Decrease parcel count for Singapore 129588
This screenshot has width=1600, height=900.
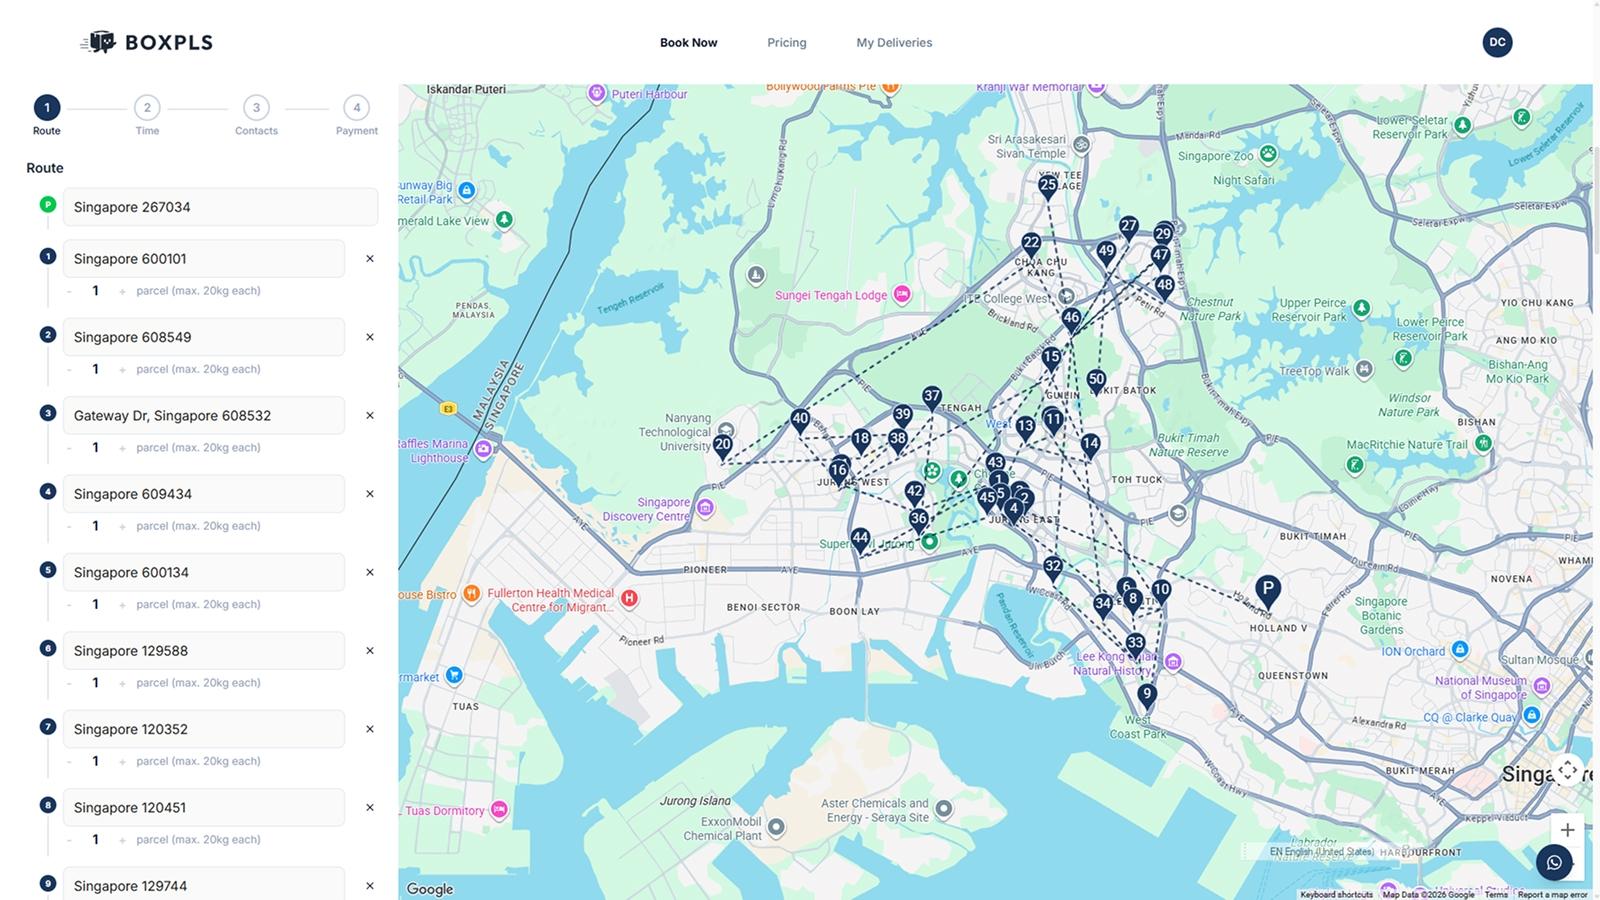[69, 683]
